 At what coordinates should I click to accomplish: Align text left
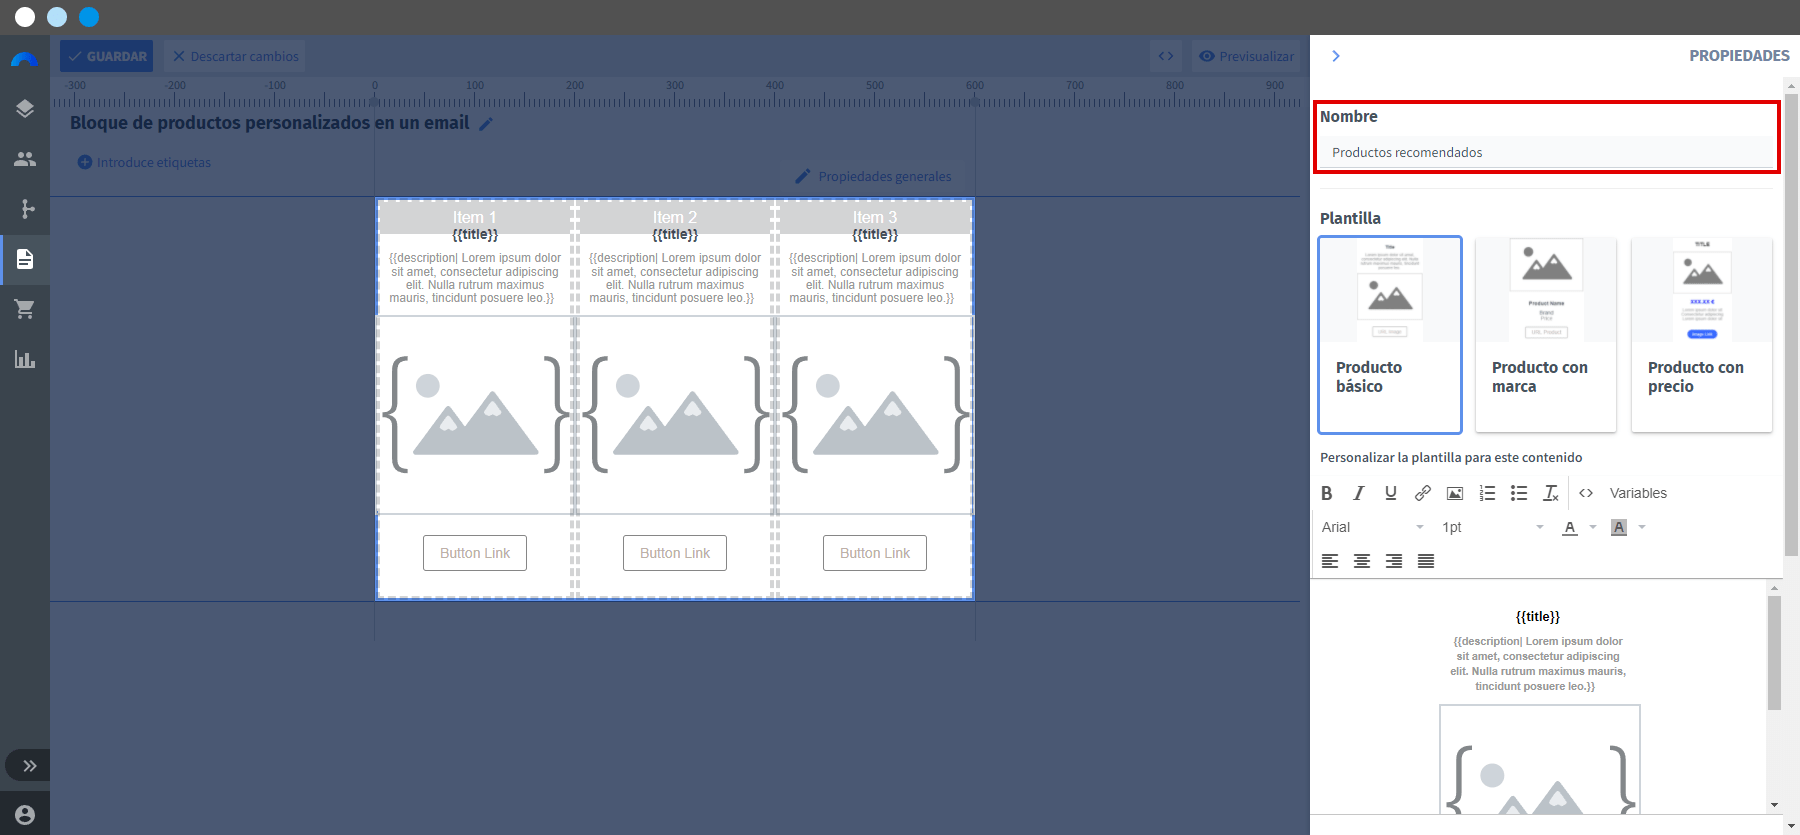tap(1330, 561)
